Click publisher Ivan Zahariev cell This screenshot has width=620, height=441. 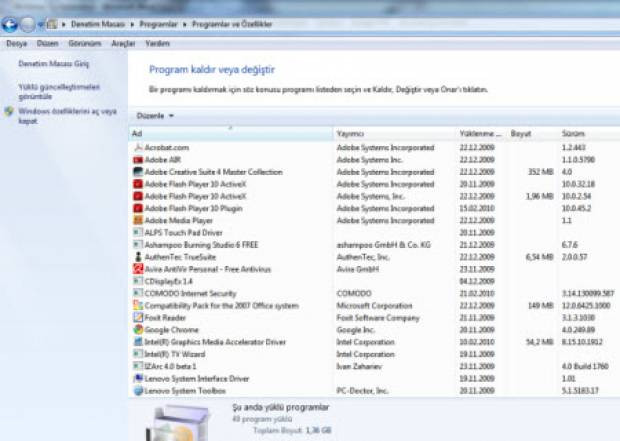pyautogui.click(x=359, y=366)
